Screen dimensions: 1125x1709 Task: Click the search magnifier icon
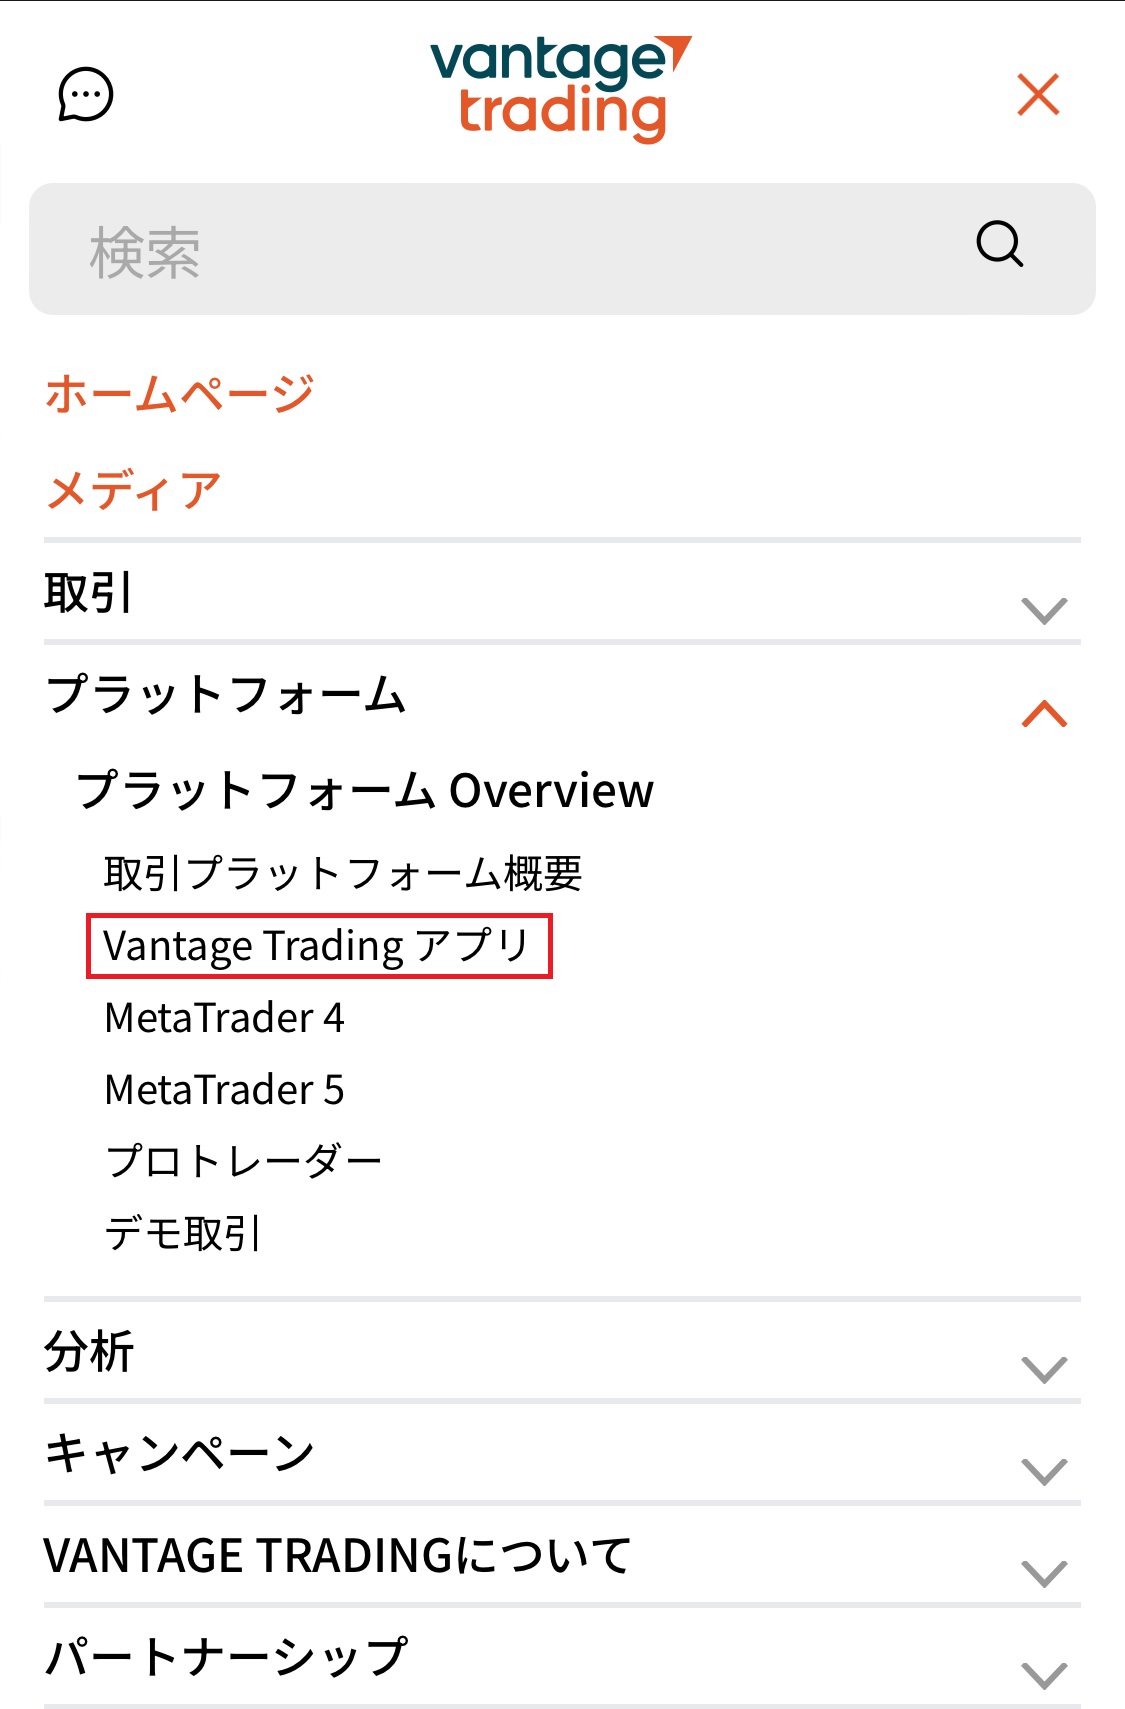(1000, 243)
